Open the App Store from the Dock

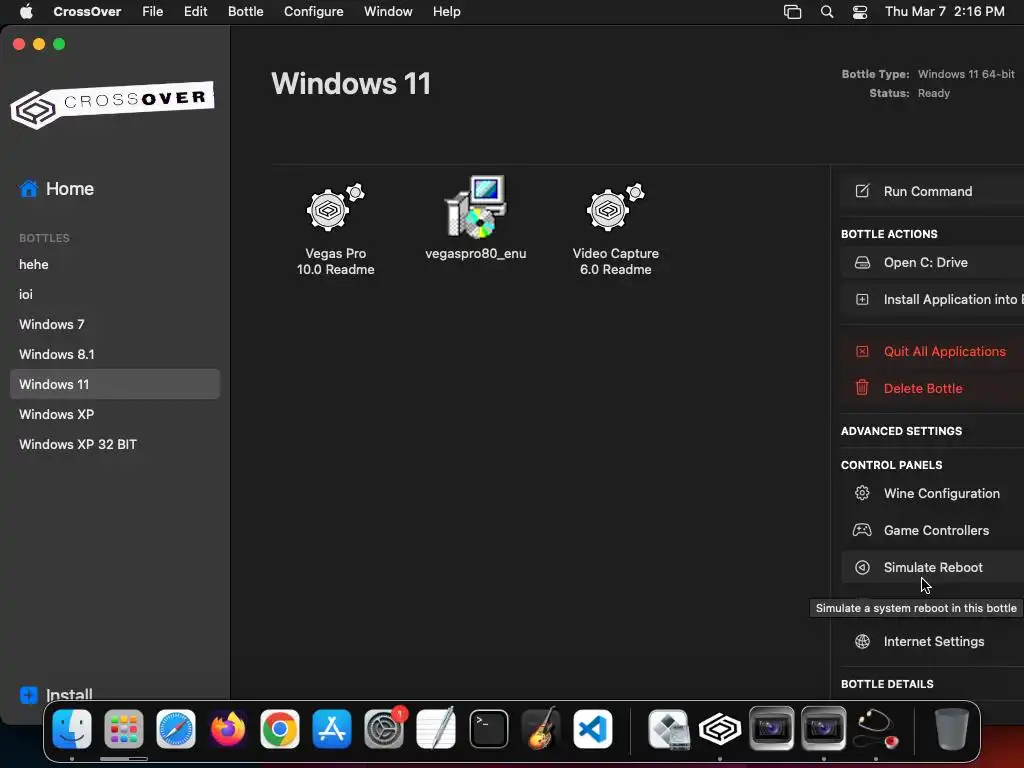pyautogui.click(x=332, y=728)
